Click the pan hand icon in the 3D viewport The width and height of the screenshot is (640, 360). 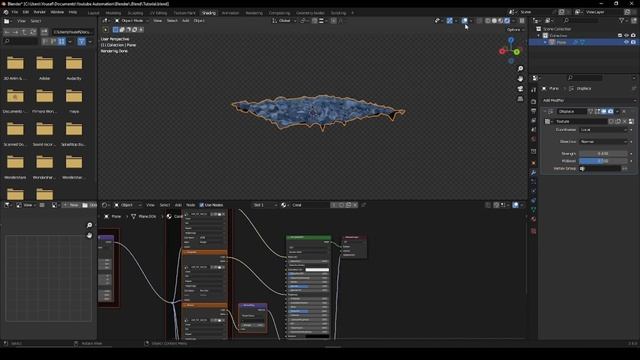coord(520,78)
